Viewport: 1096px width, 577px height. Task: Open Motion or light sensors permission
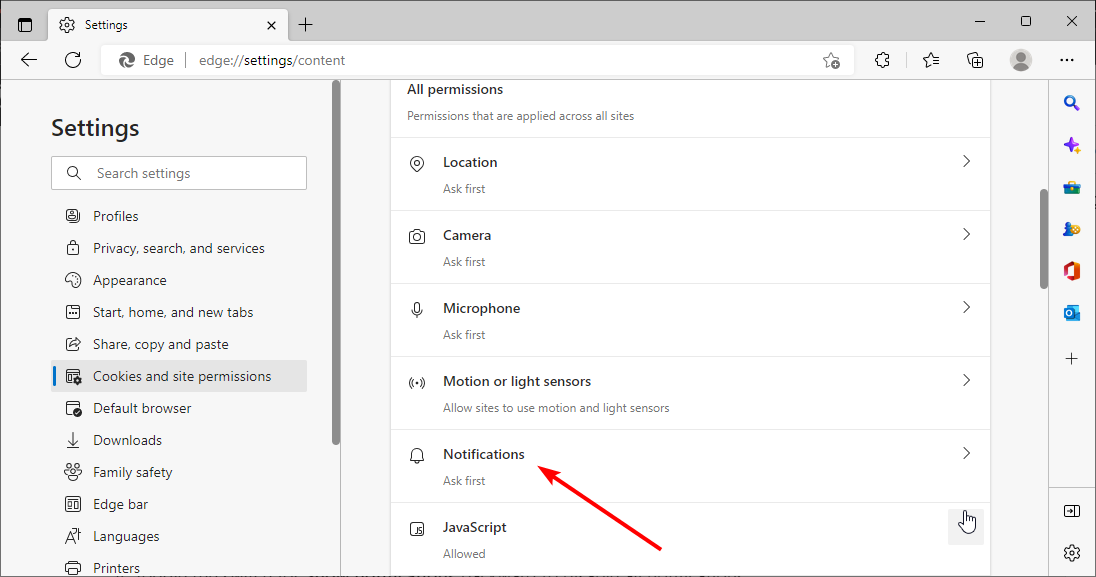[x=691, y=393]
